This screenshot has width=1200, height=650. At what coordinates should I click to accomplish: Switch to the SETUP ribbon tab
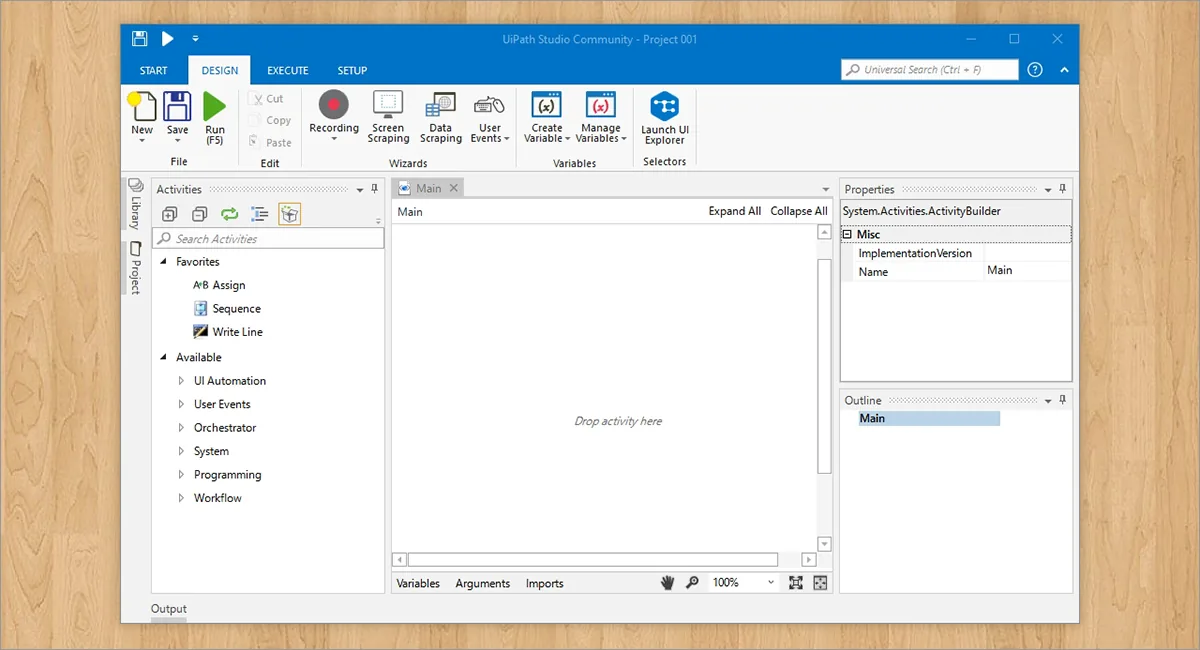tap(352, 71)
